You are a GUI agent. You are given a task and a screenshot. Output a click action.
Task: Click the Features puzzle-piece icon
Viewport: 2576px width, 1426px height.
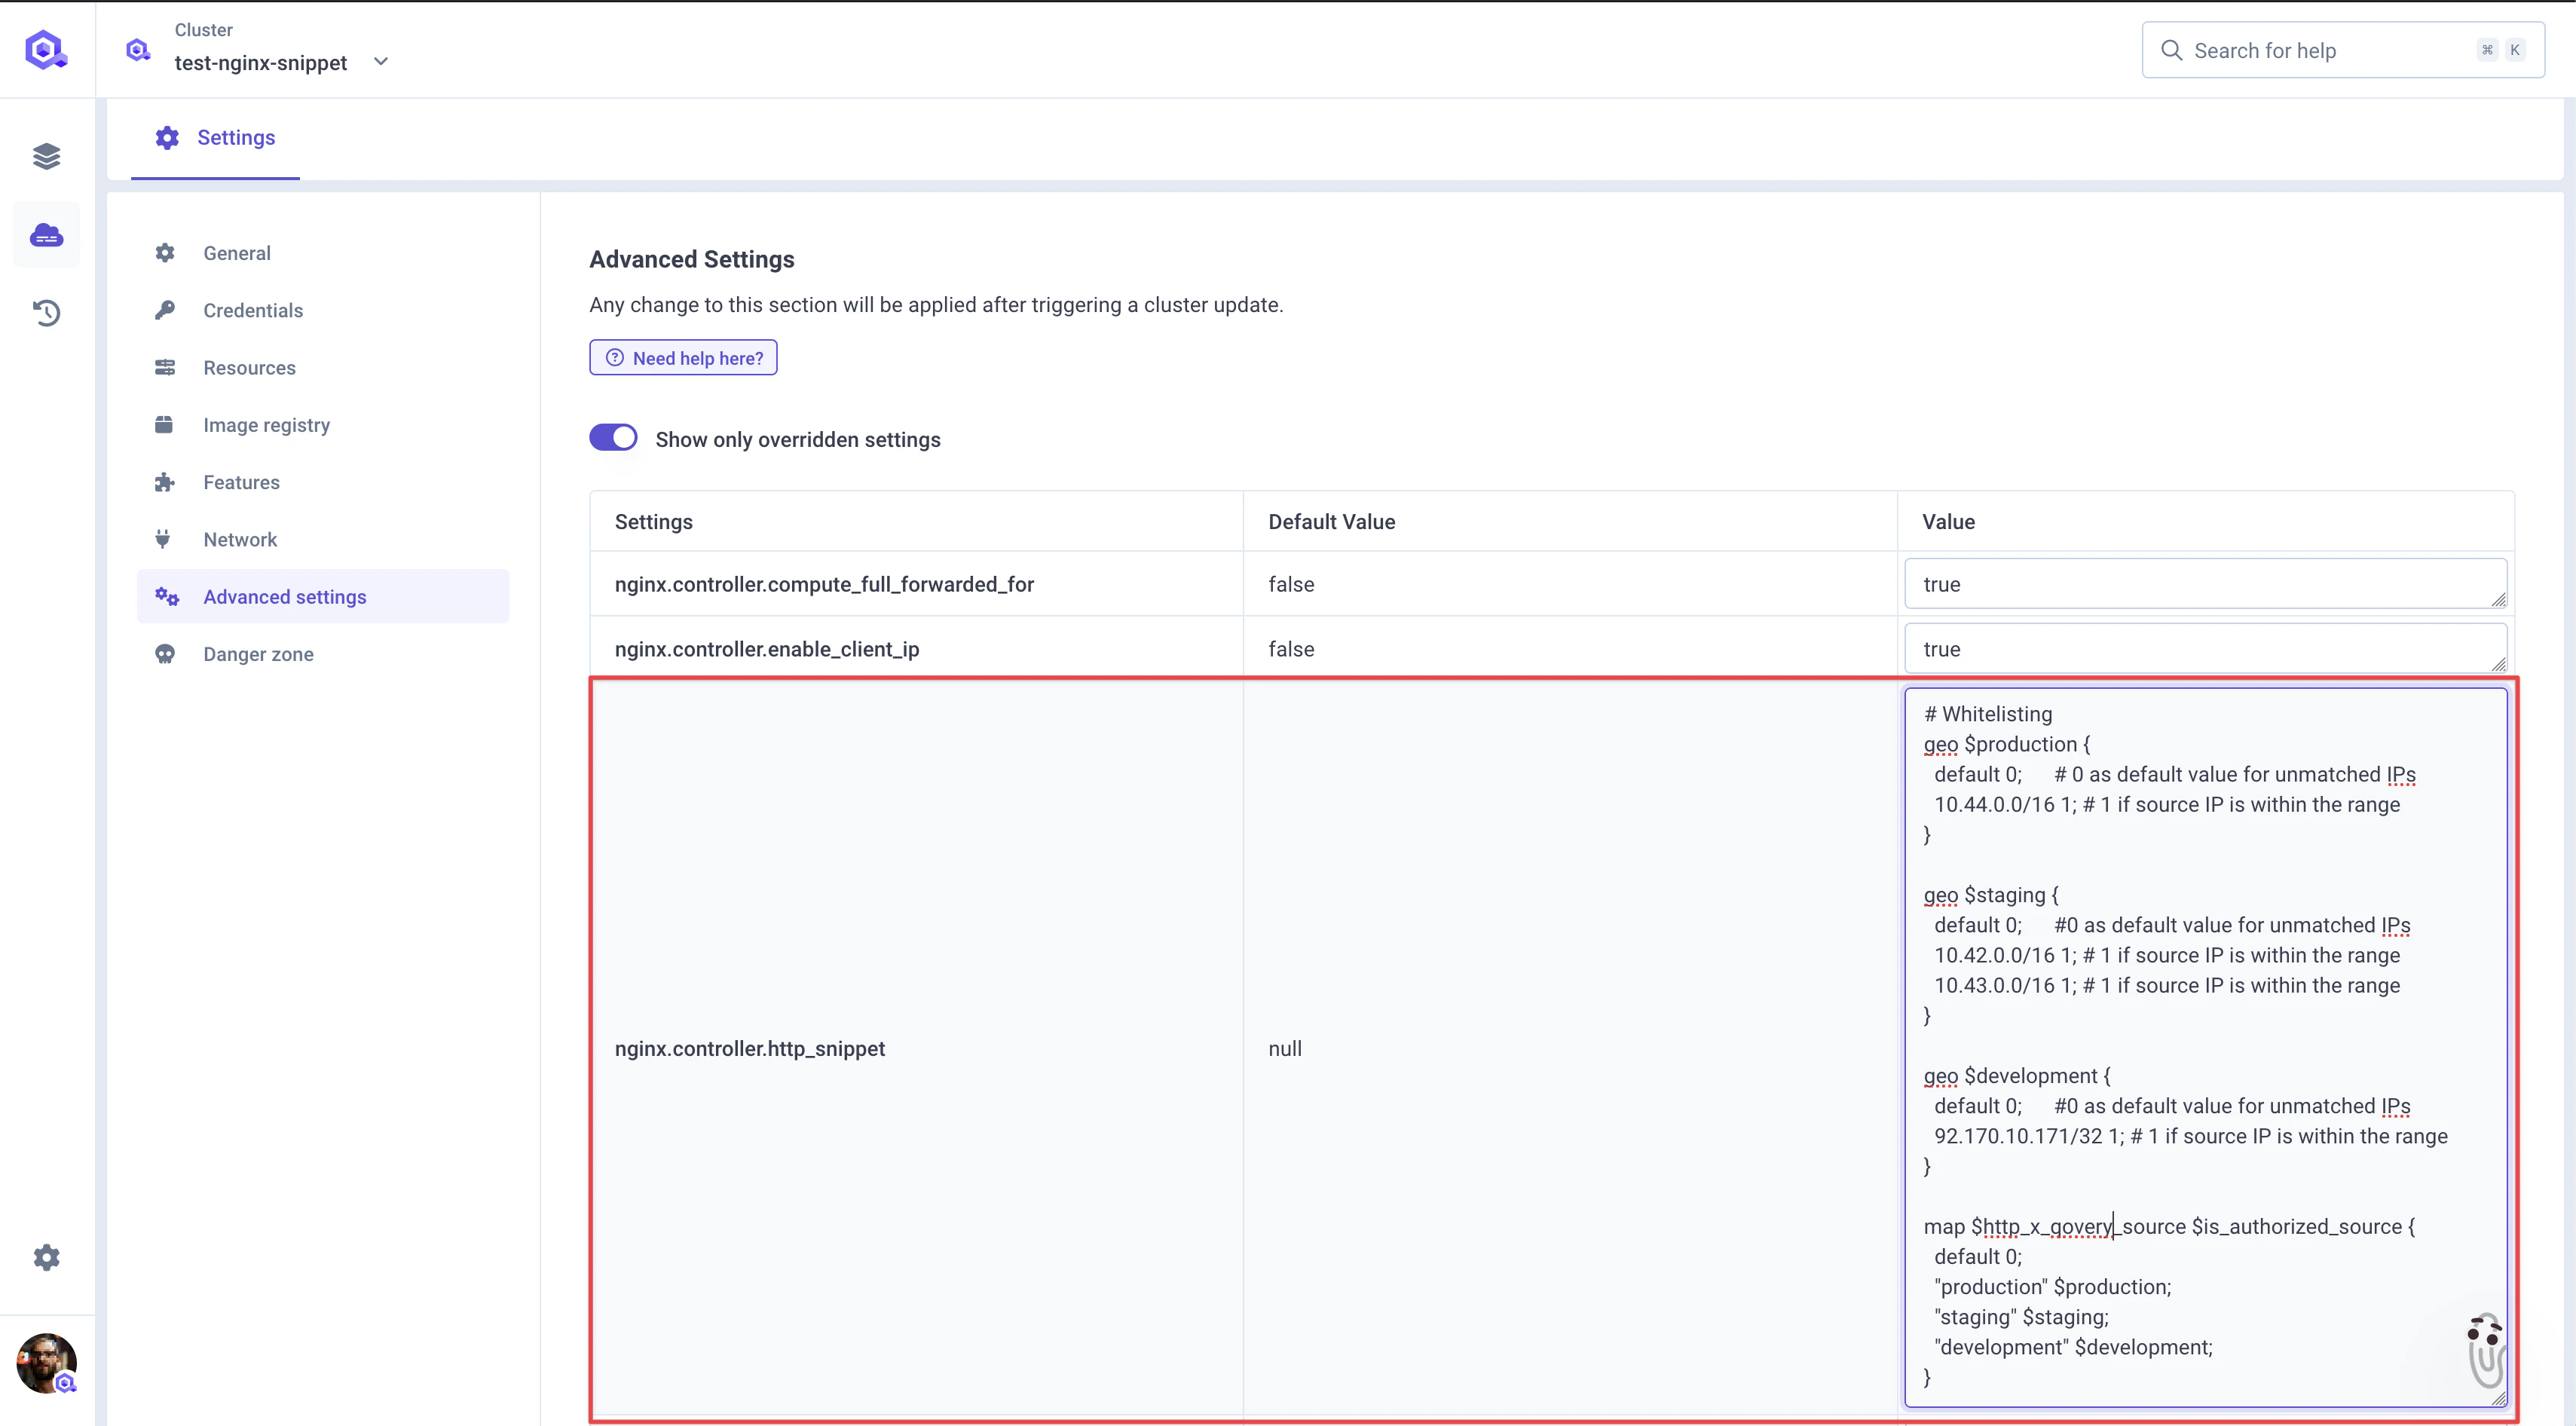tap(166, 482)
